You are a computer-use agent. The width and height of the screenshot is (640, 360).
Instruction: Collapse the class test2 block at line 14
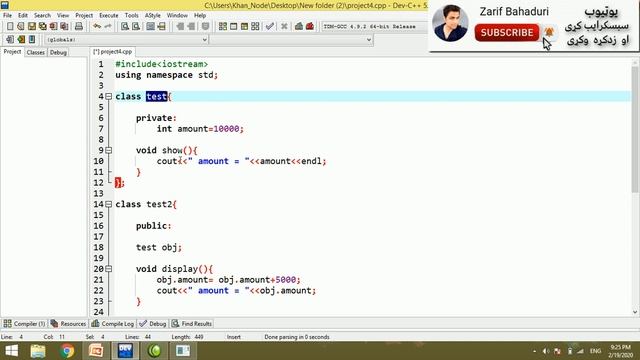pyautogui.click(x=109, y=204)
